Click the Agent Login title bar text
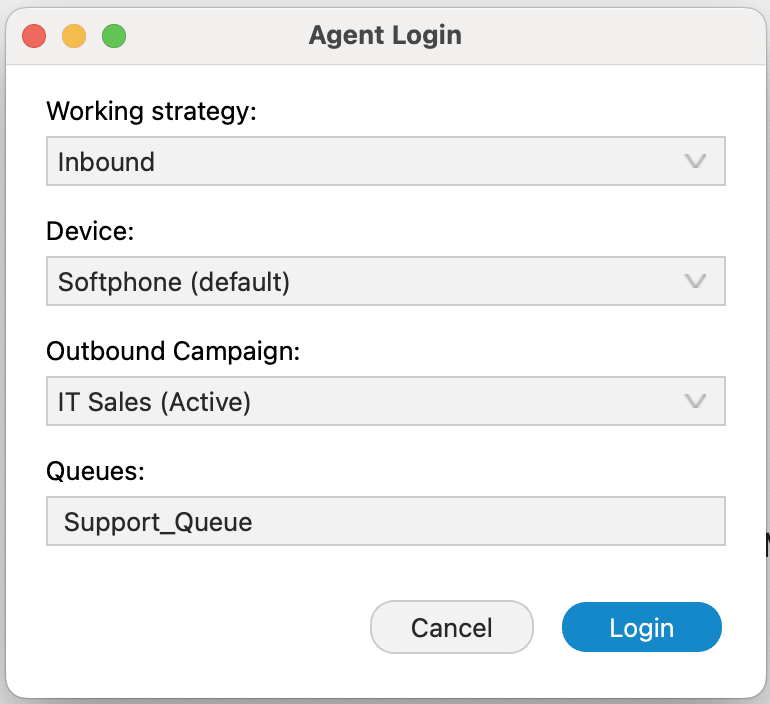Viewport: 770px width, 704px height. click(x=385, y=36)
